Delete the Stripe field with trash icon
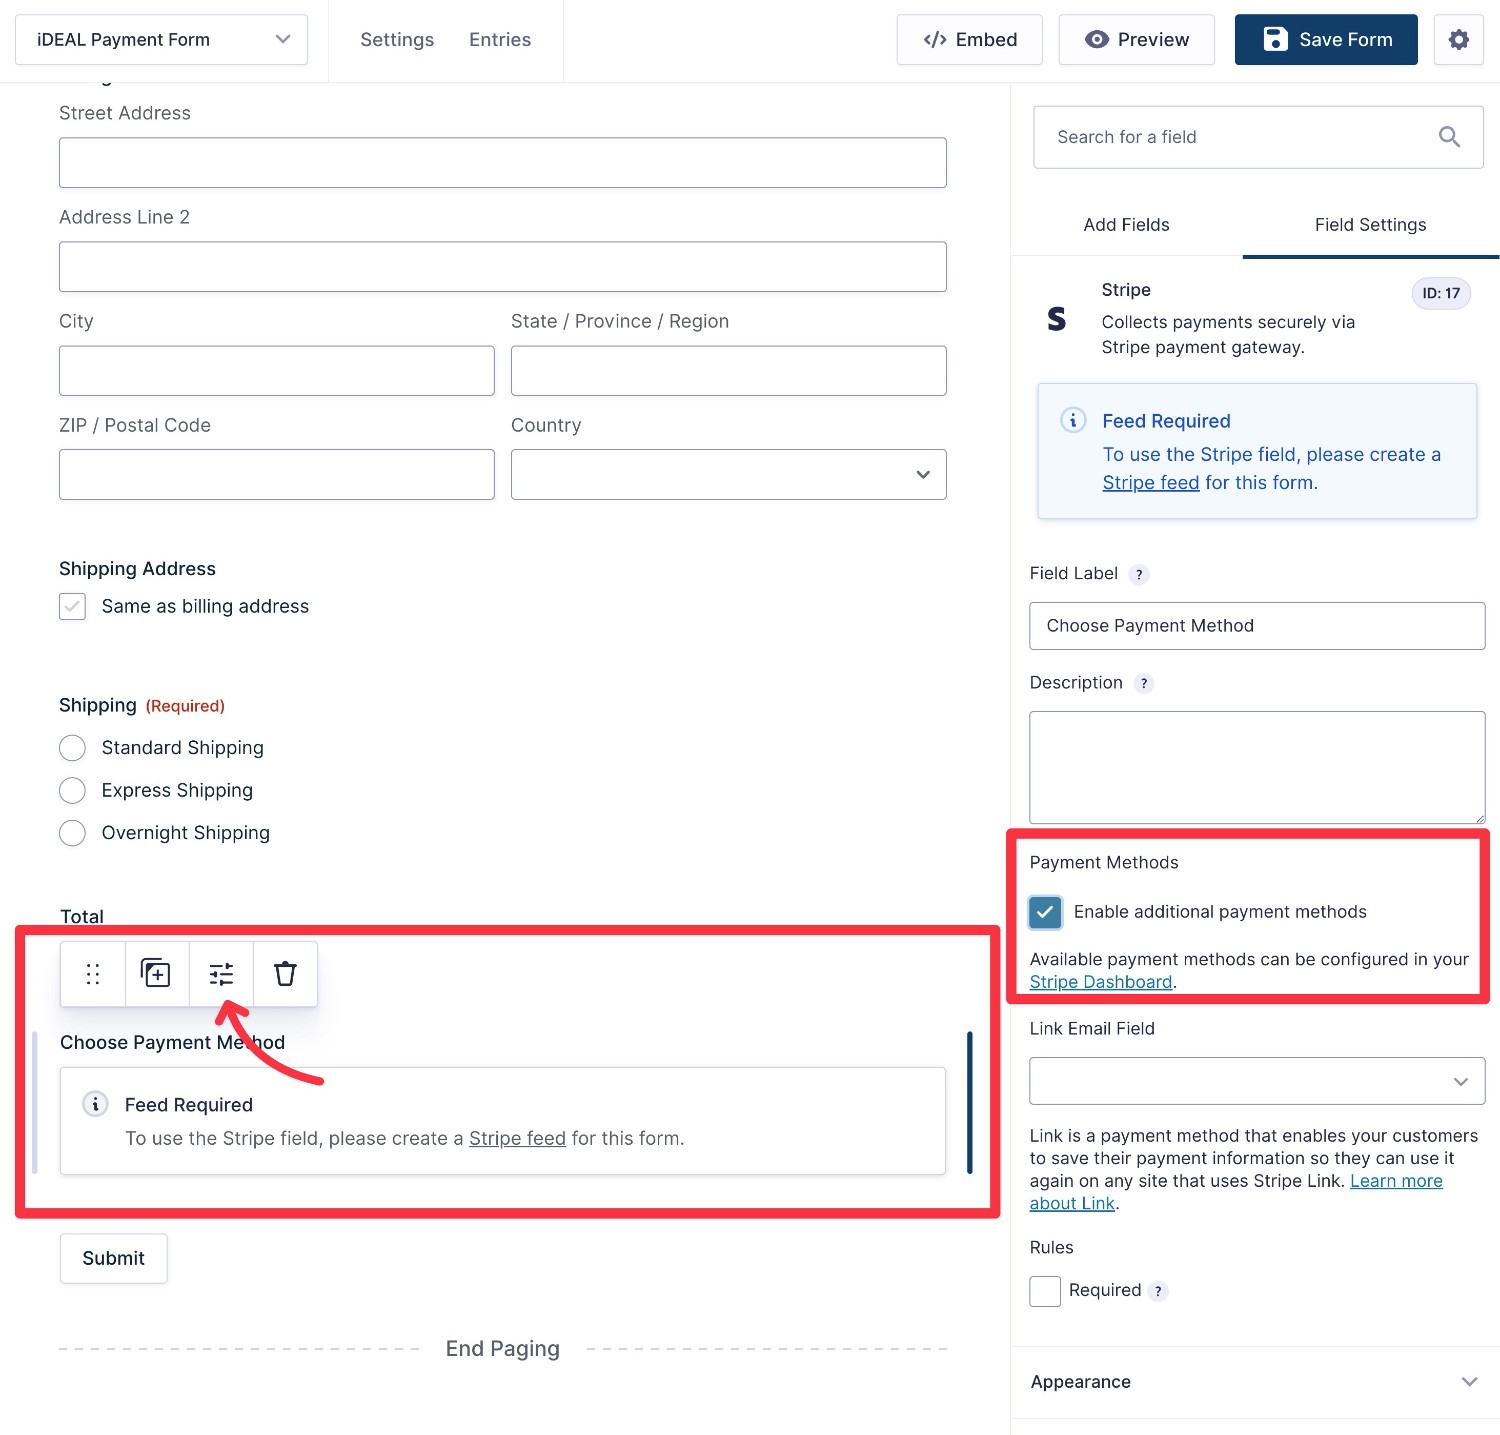The width and height of the screenshot is (1500, 1435). tap(285, 974)
